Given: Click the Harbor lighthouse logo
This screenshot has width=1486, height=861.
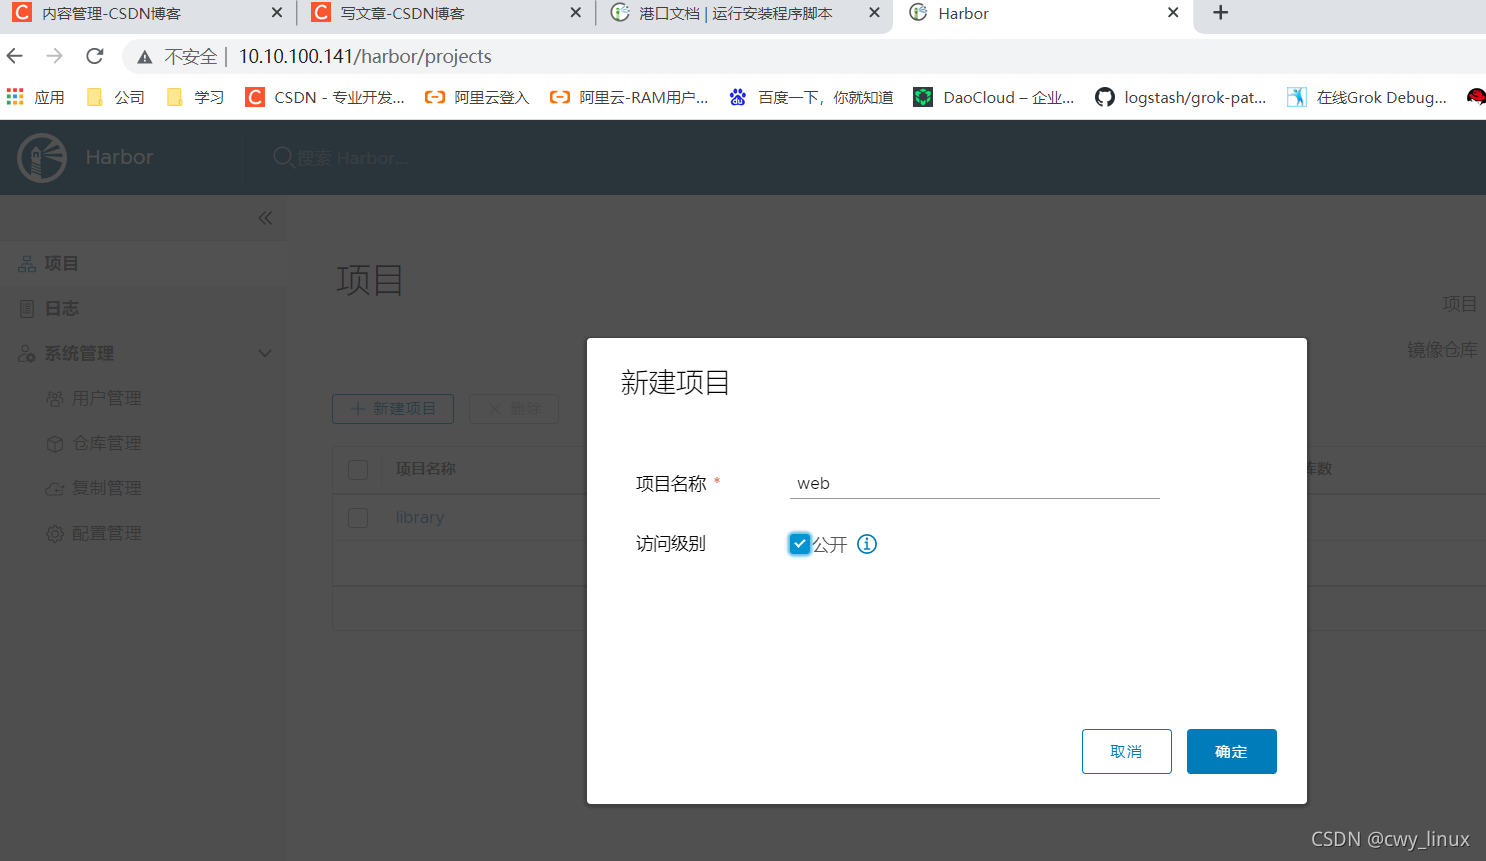Looking at the screenshot, I should [x=42, y=158].
